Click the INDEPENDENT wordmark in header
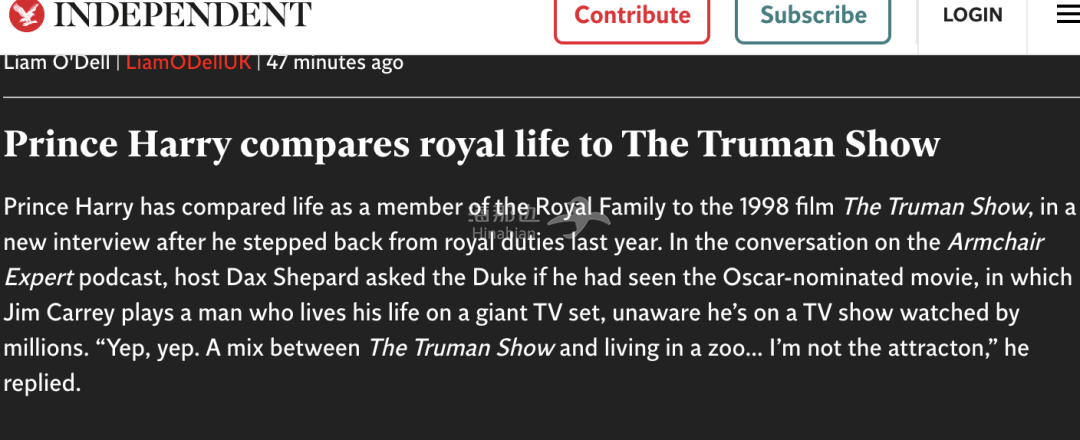 (183, 15)
